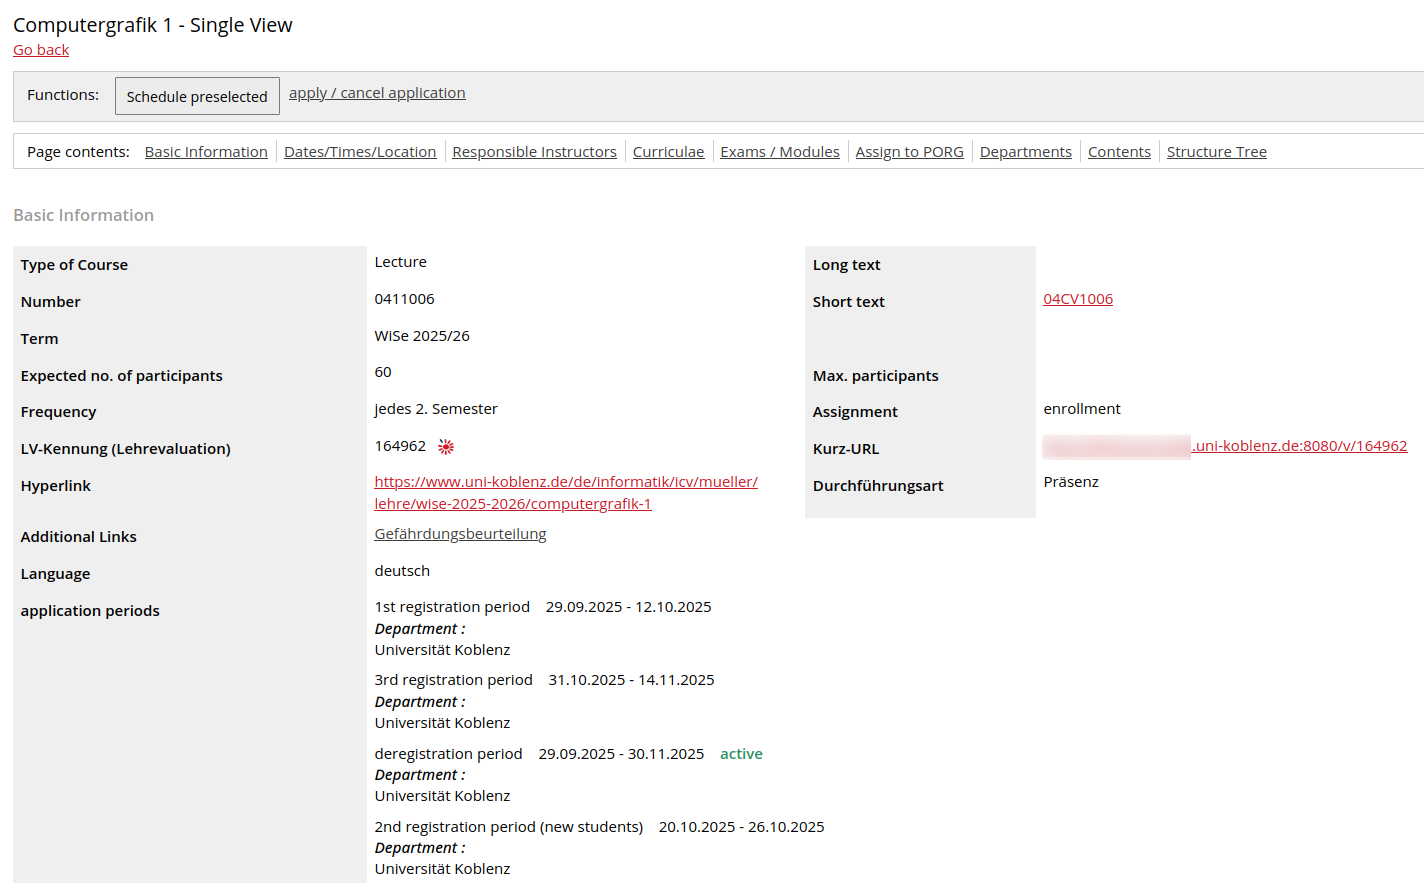Open the Exams / Modules section link
The image size is (1424, 895).
780,152
